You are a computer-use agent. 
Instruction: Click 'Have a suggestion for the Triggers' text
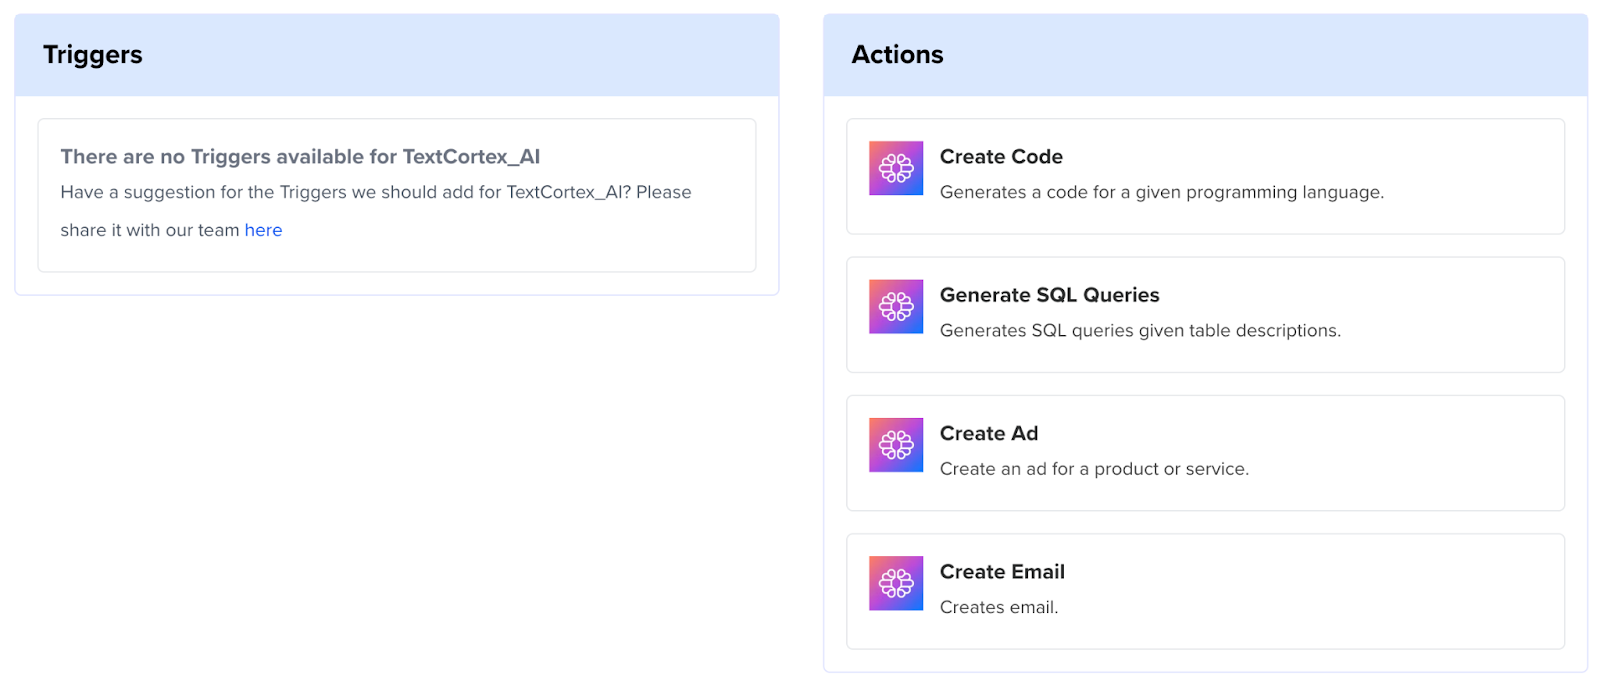tap(375, 211)
